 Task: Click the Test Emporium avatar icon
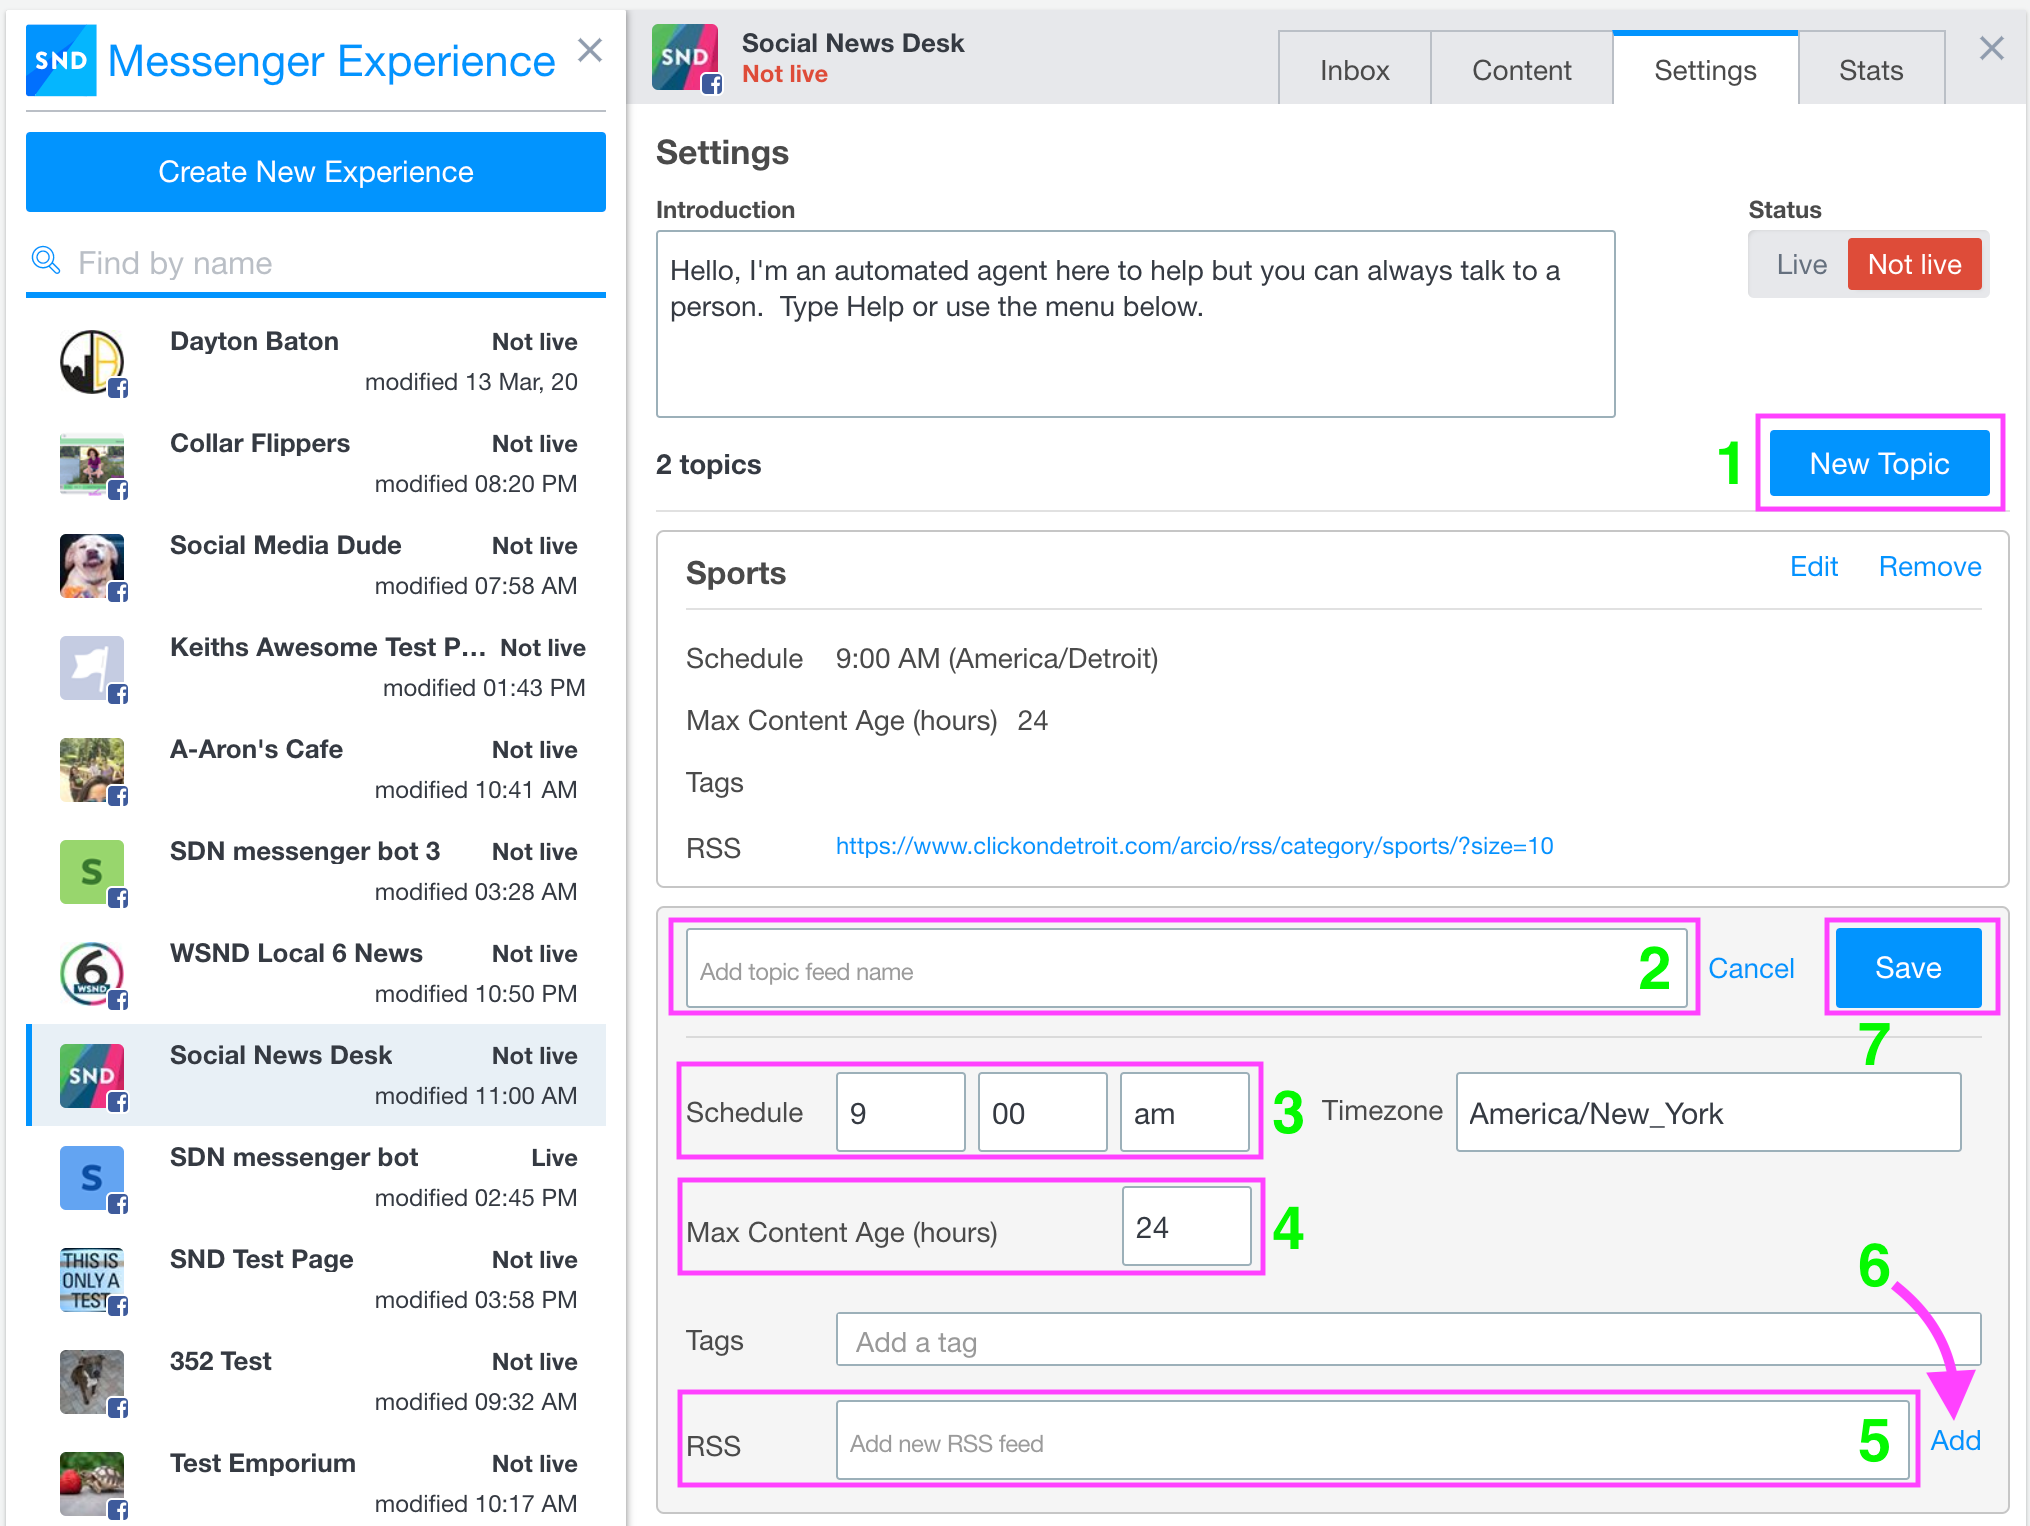(x=92, y=1484)
